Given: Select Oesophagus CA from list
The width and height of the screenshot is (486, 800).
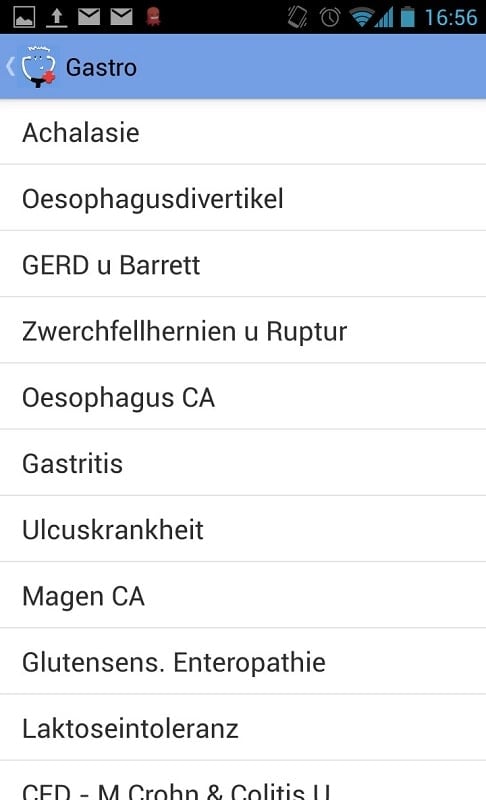Looking at the screenshot, I should [243, 397].
